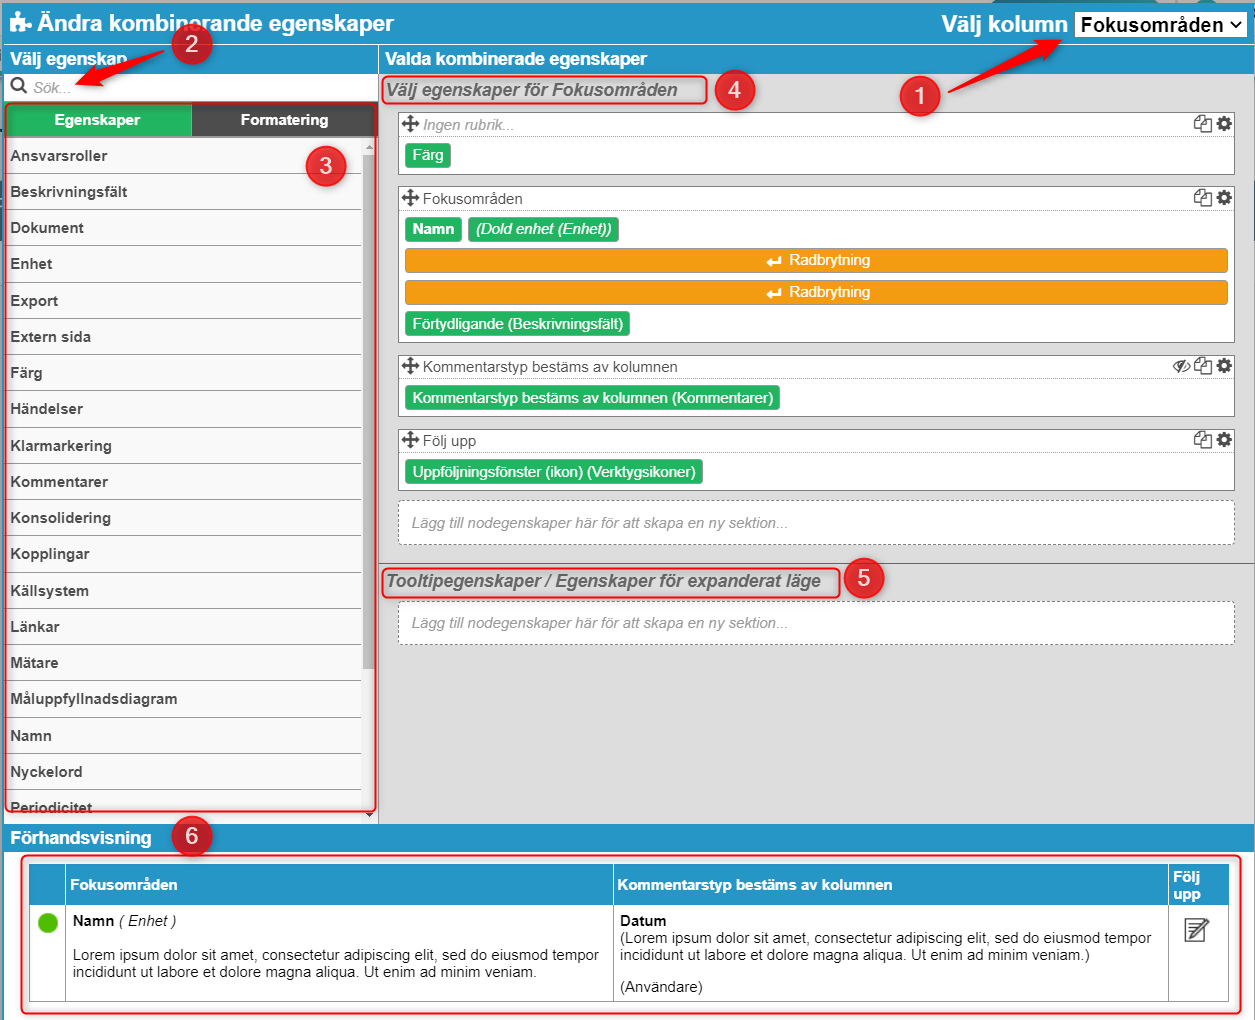
Task: Click new-section drop area under Tooltipegenskaper
Action: point(816,623)
